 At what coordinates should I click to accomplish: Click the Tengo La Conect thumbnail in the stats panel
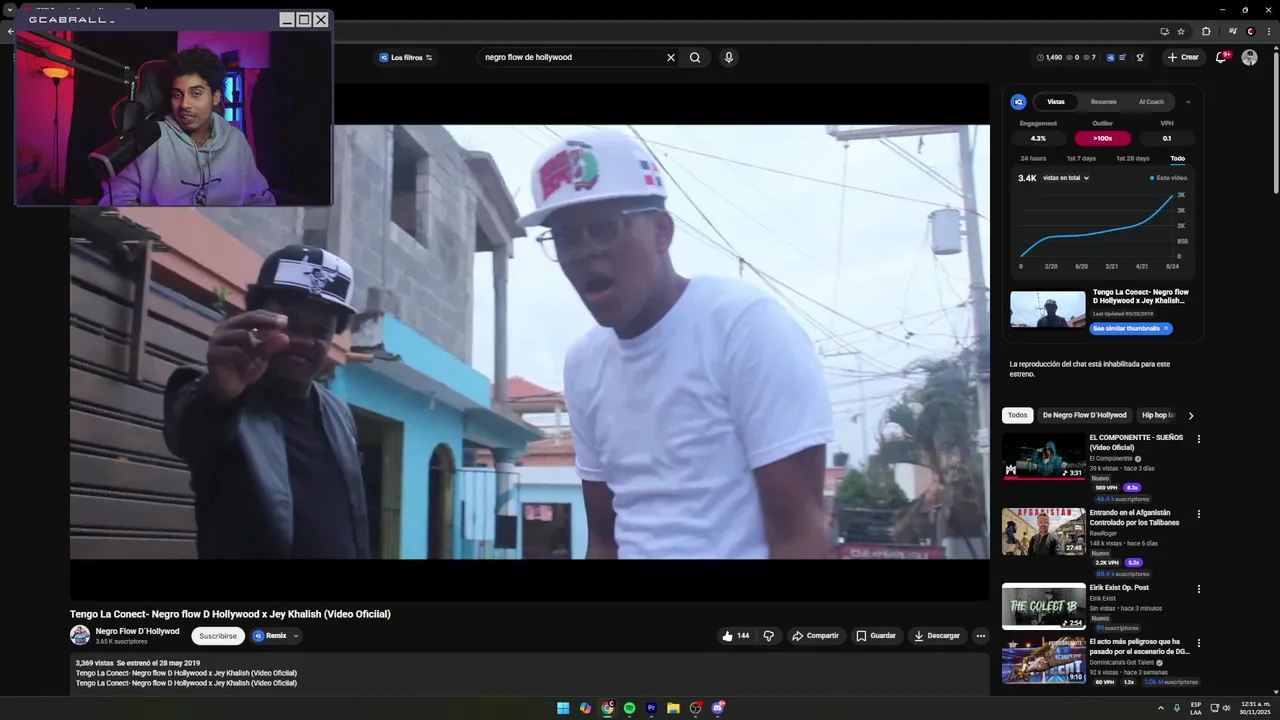click(1048, 309)
